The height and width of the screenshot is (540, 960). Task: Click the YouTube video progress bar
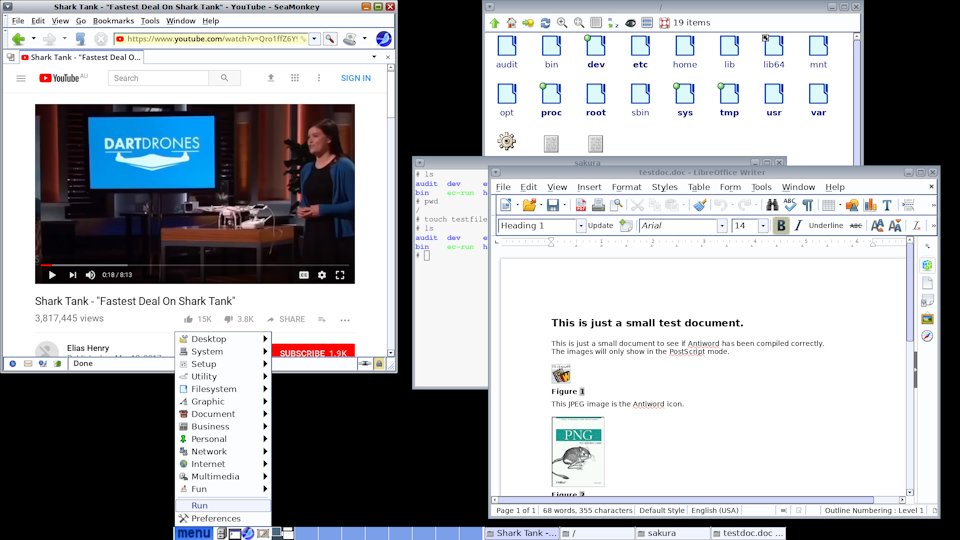click(195, 265)
